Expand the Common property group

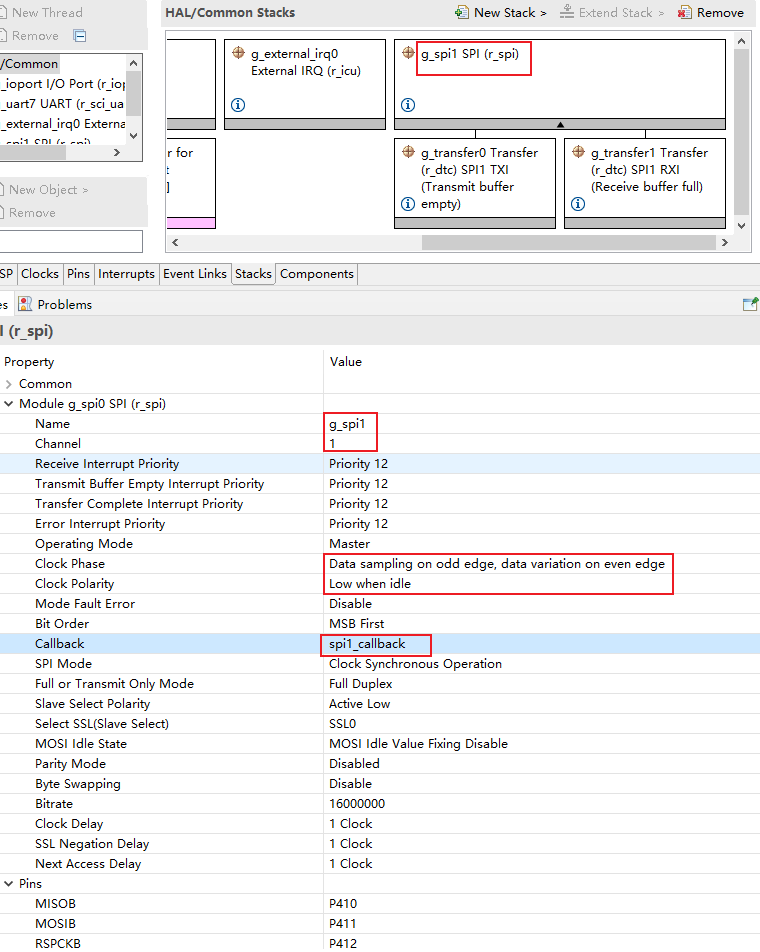point(9,384)
